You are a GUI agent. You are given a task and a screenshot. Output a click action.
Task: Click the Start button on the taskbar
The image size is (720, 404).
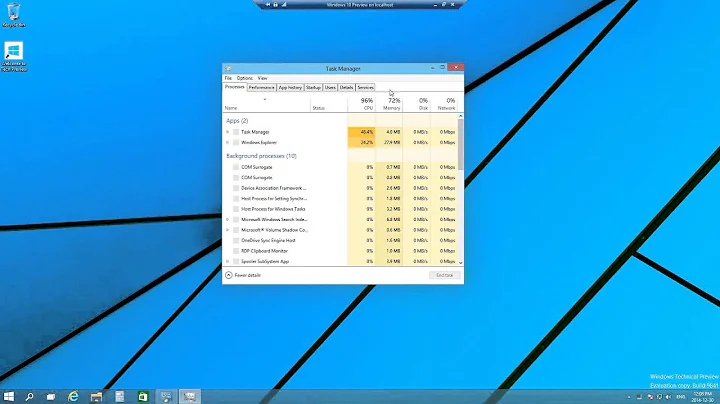coord(9,397)
